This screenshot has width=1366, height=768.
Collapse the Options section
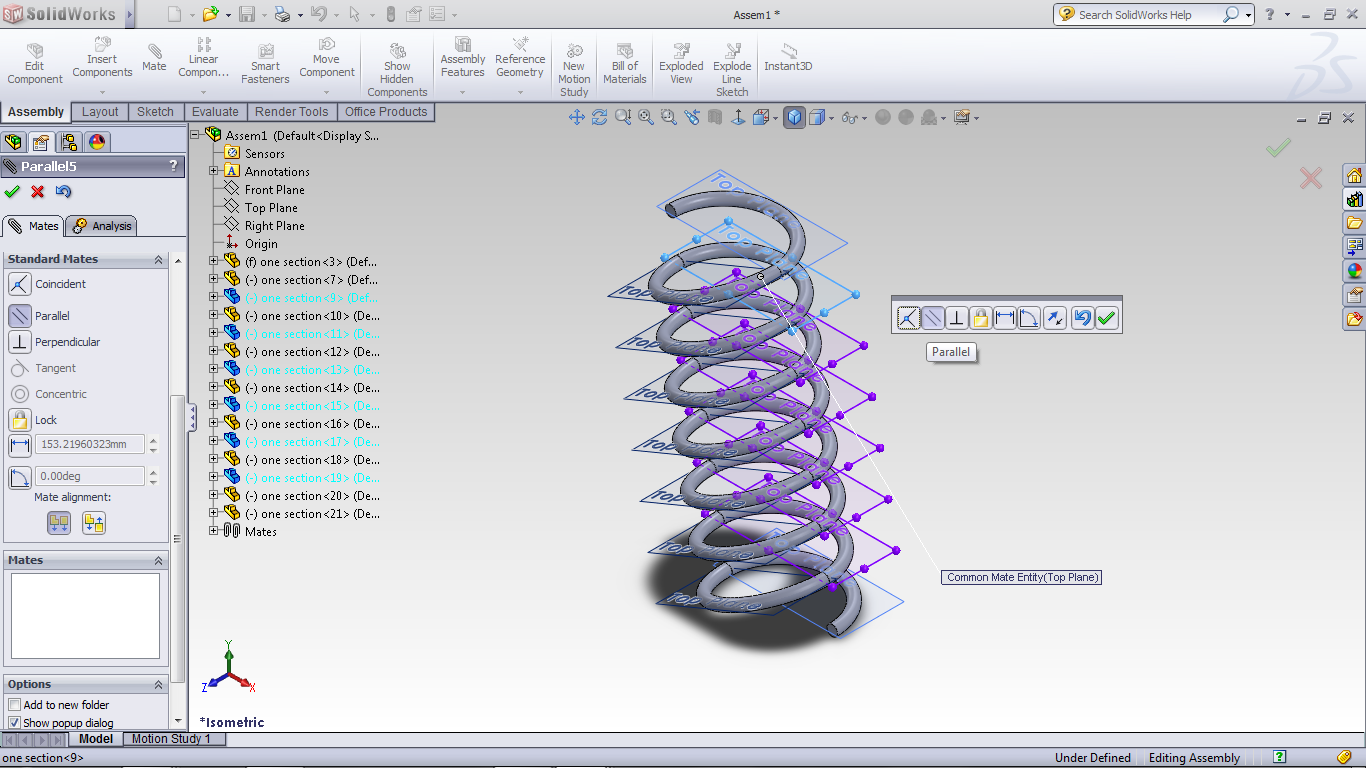pos(158,684)
